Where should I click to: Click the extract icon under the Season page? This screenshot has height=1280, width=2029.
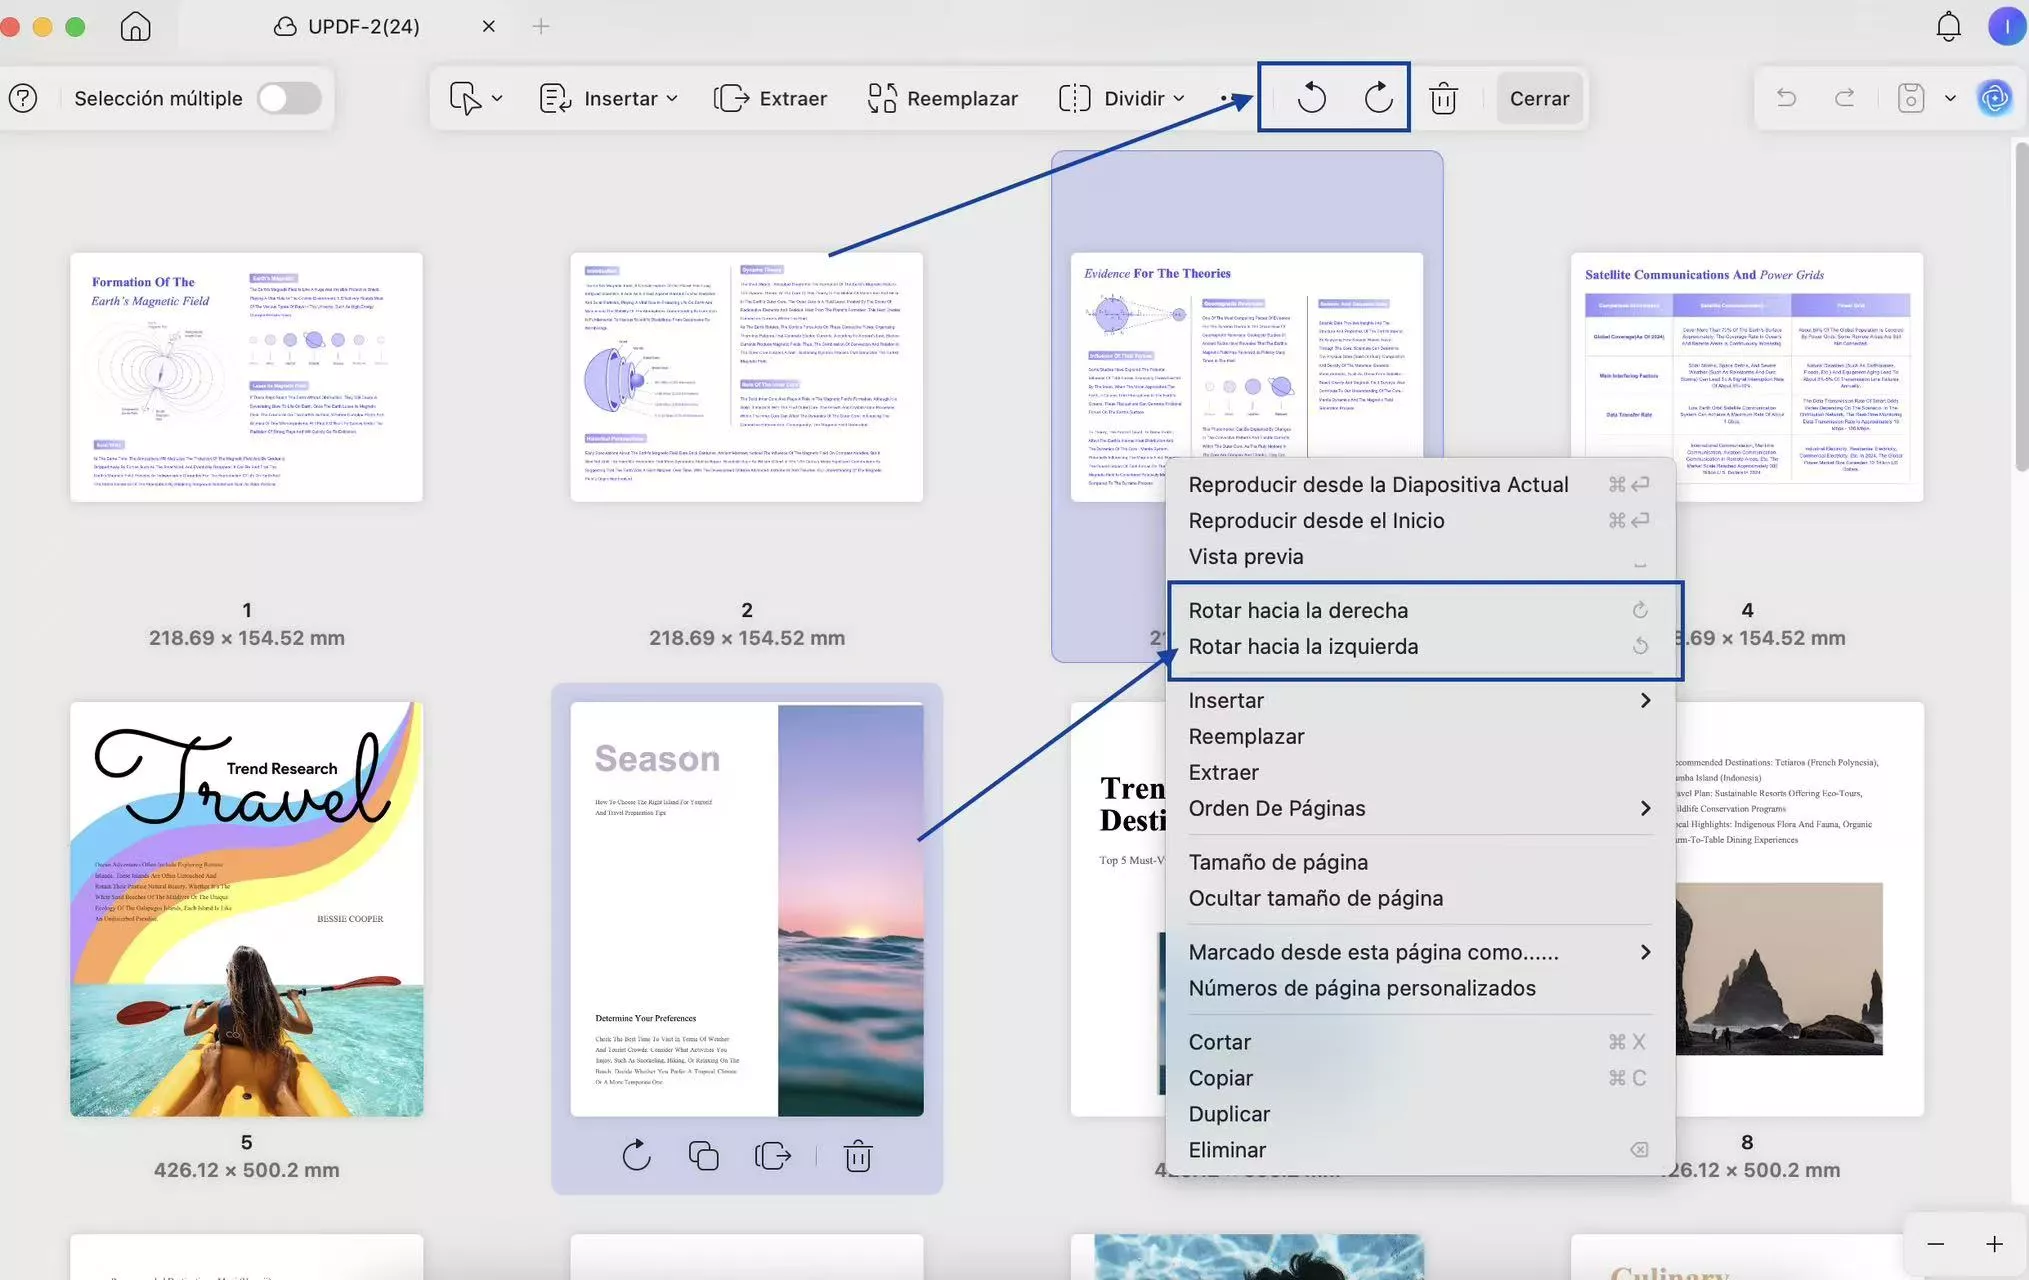click(x=772, y=1156)
